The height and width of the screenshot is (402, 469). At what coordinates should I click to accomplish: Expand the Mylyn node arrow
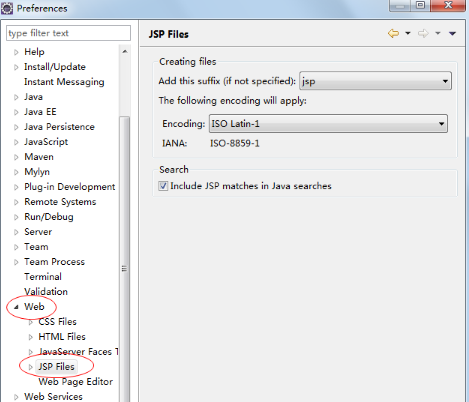coord(16,172)
